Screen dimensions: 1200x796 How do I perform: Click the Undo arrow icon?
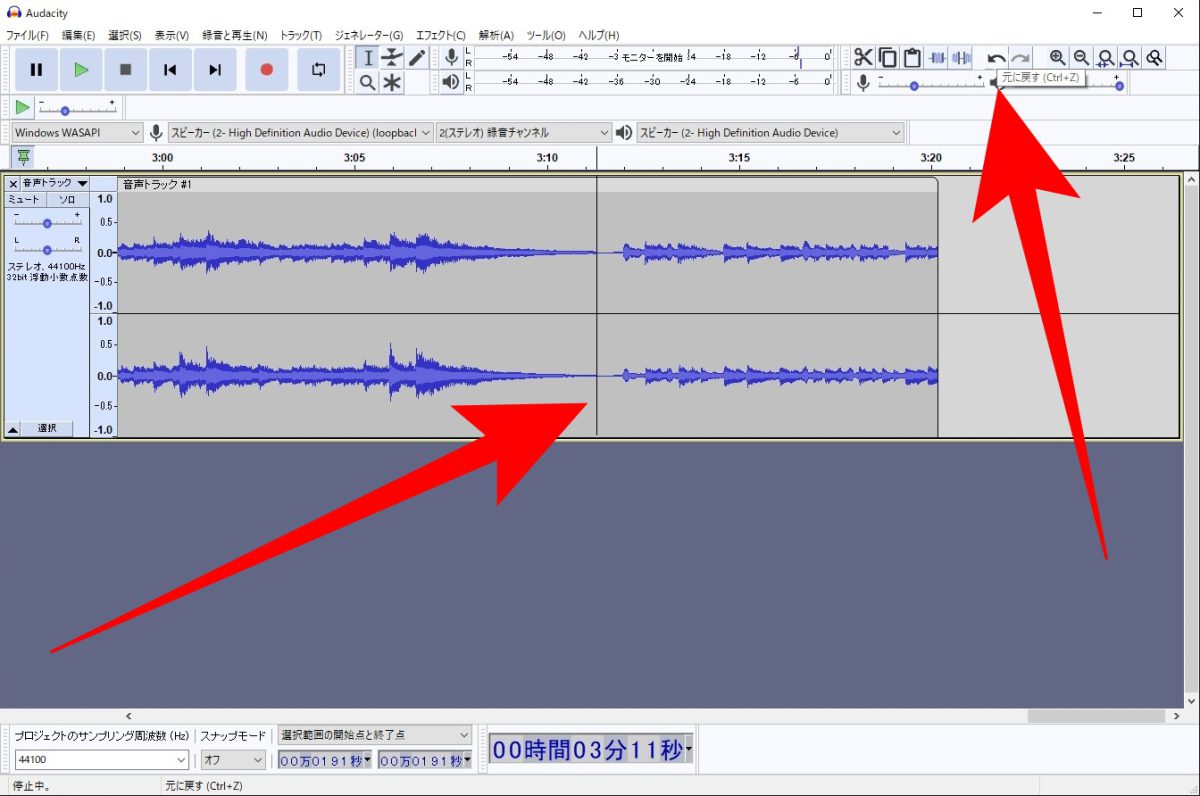click(996, 59)
